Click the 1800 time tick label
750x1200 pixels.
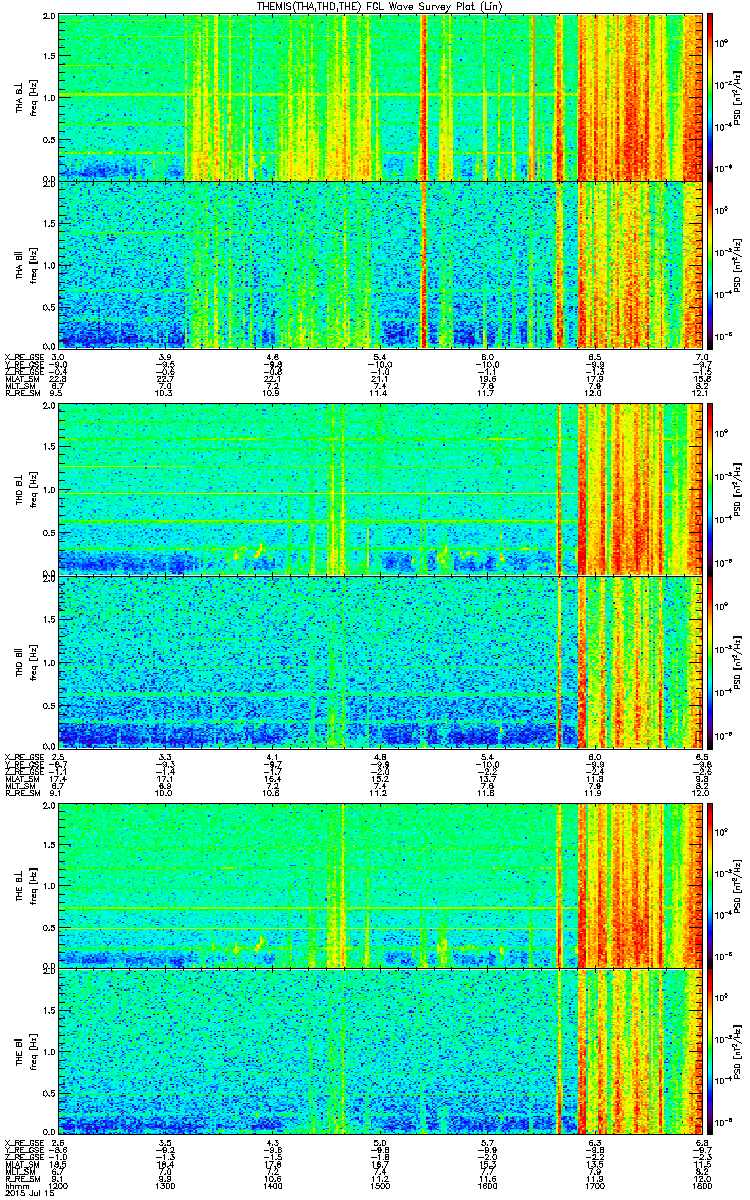click(703, 1185)
